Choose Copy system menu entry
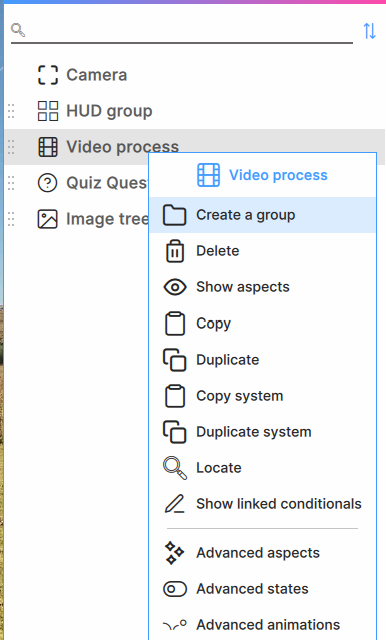Image resolution: width=386 pixels, height=640 pixels. (x=262, y=396)
